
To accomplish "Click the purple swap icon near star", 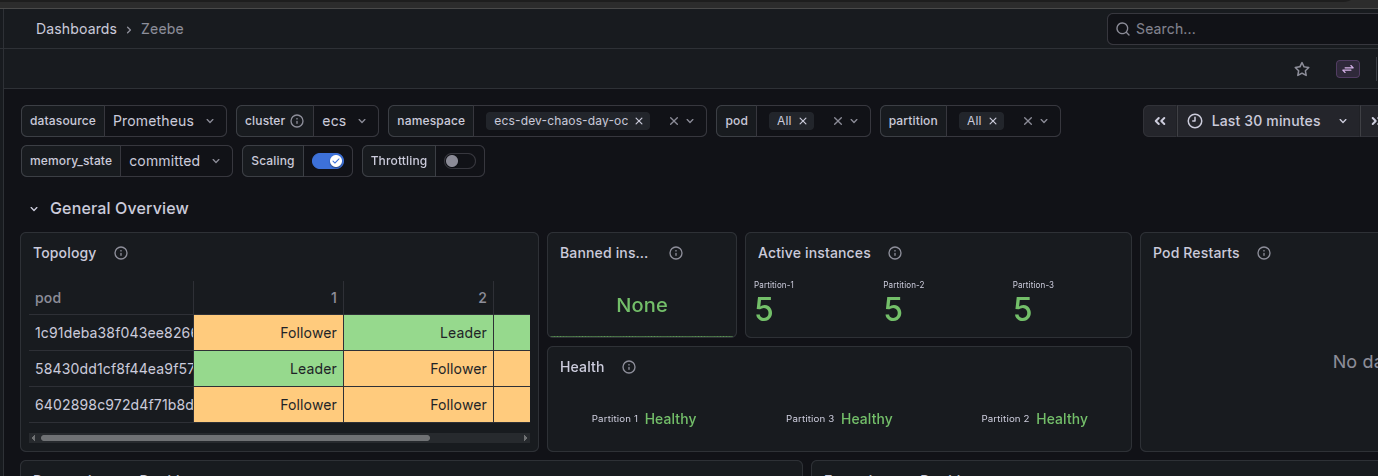I will 1348,69.
